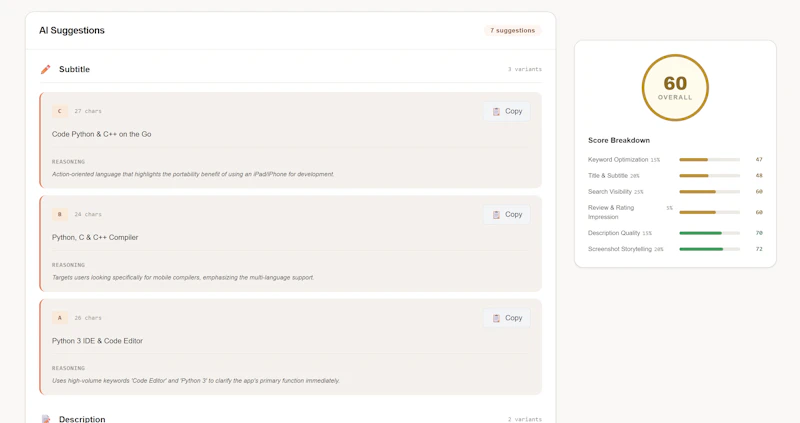Click the 'Score Breakdown' heading
This screenshot has width=800, height=423.
point(619,140)
